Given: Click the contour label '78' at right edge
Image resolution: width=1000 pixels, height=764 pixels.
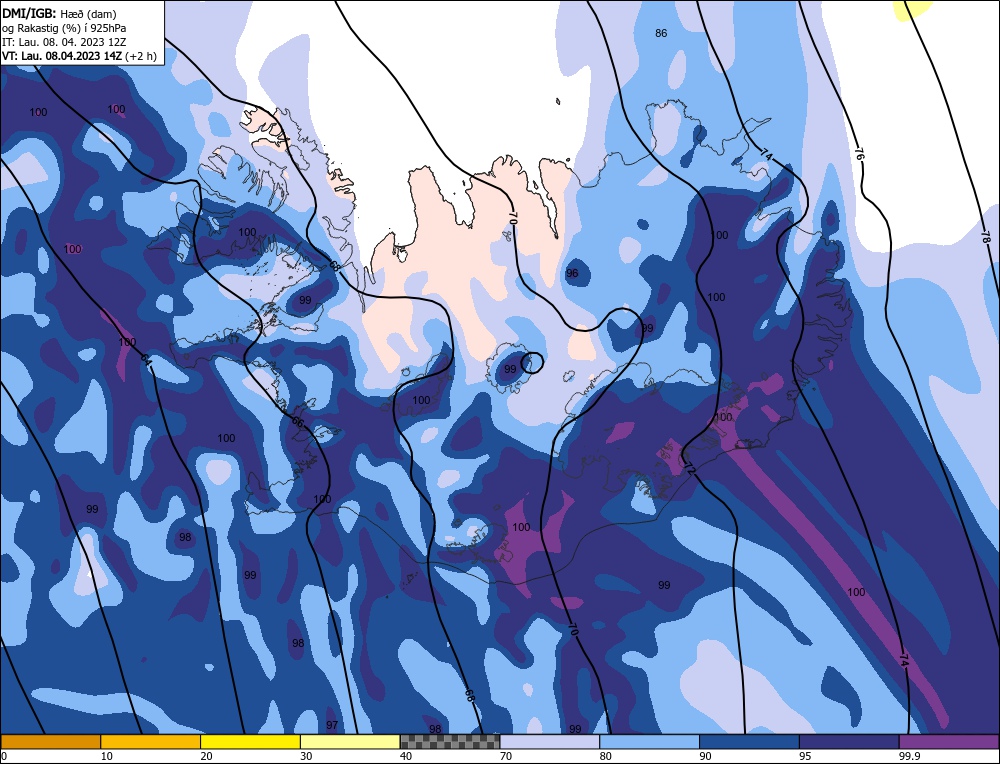Looking at the screenshot, I should click(x=986, y=237).
